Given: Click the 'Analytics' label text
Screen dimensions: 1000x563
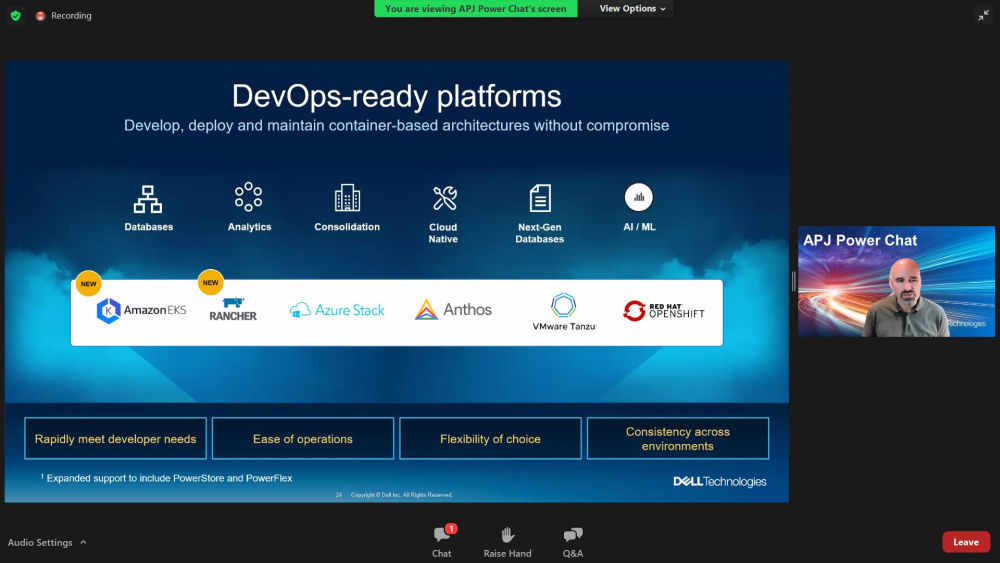Looking at the screenshot, I should (x=249, y=227).
